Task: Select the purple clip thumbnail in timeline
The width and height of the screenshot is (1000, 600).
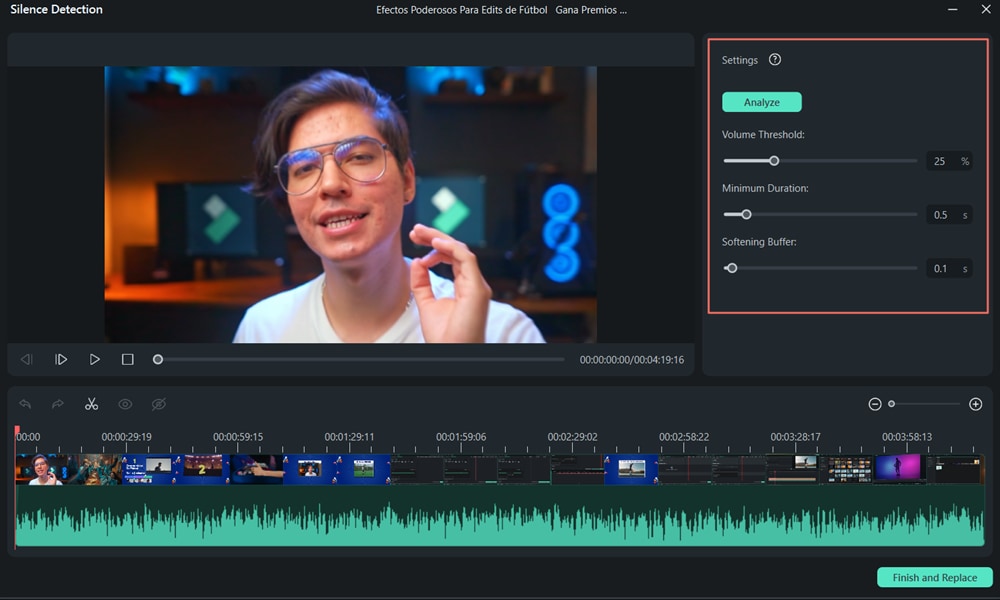Action: coord(898,468)
